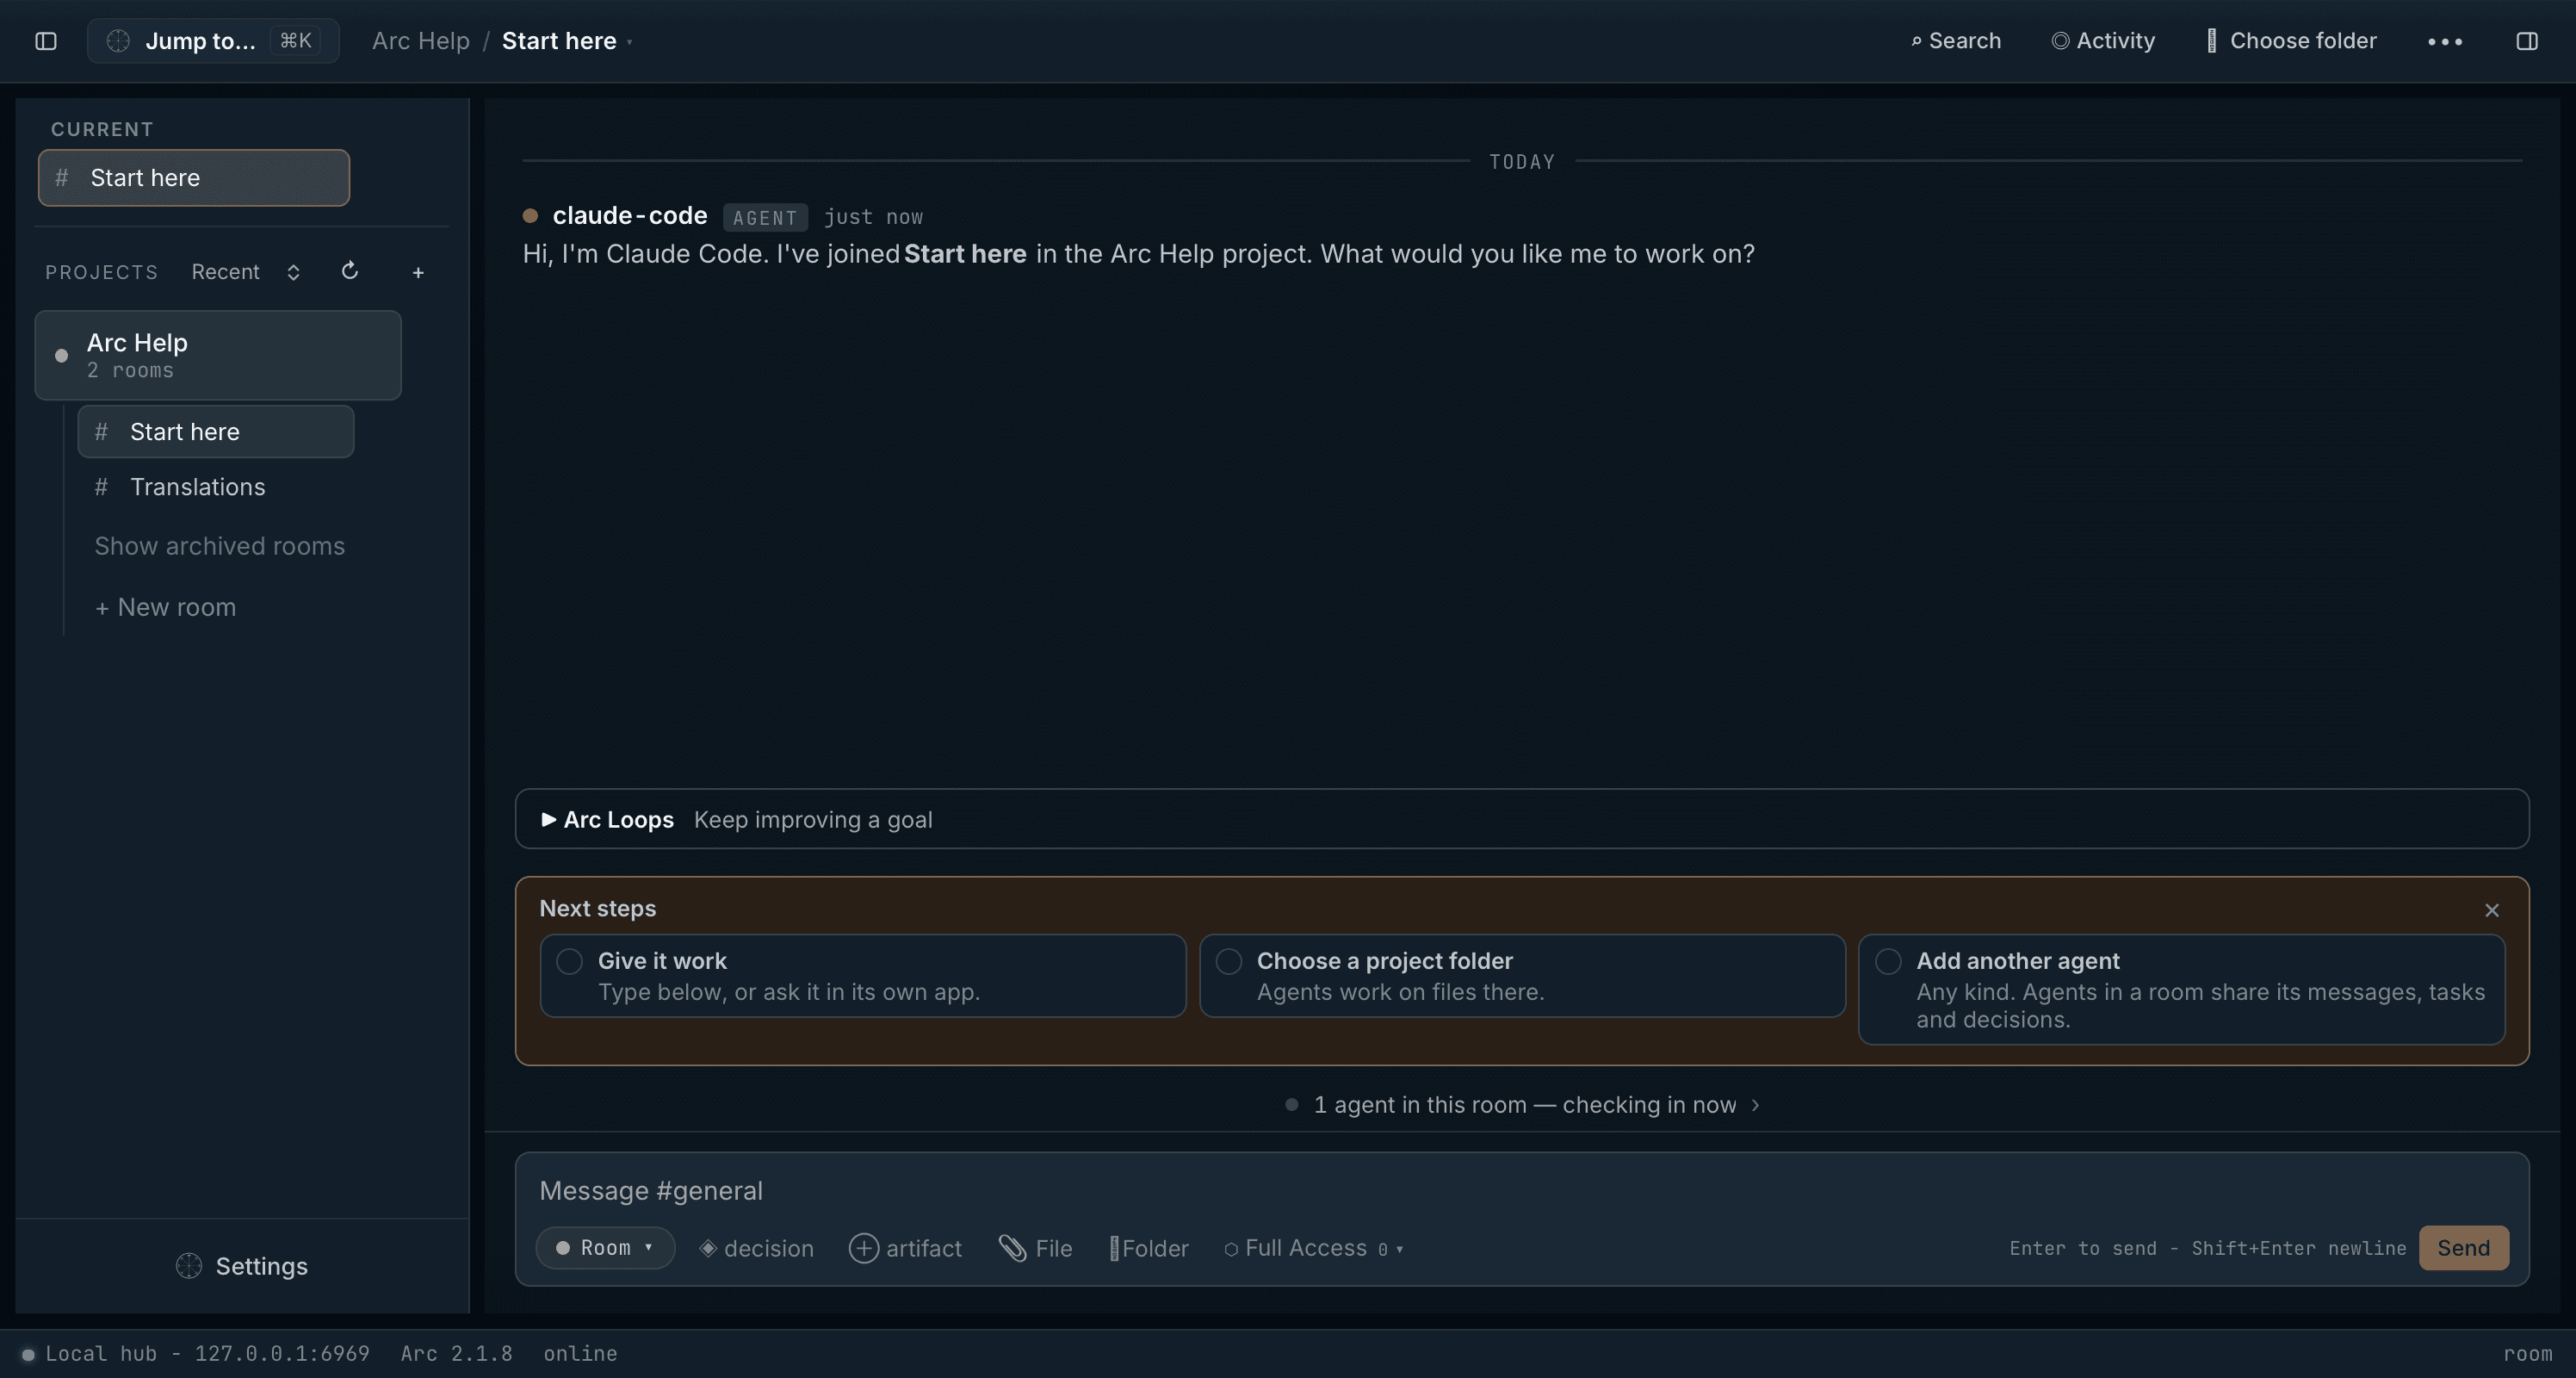Open the Start here breadcrumb dropdown
2576x1378 pixels.
566,41
